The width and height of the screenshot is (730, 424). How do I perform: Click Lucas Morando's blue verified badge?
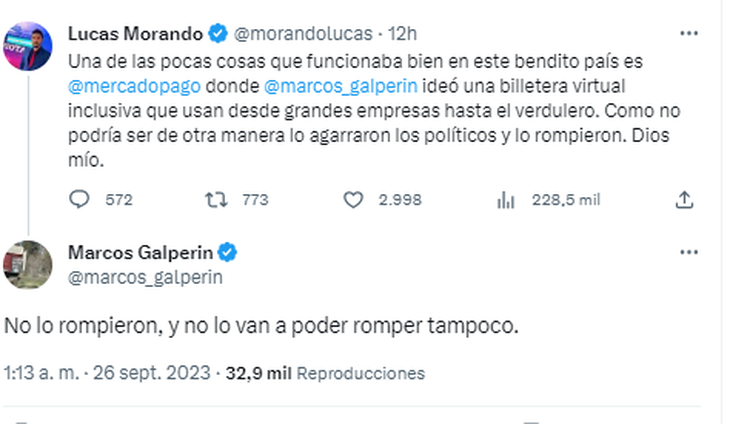220,34
